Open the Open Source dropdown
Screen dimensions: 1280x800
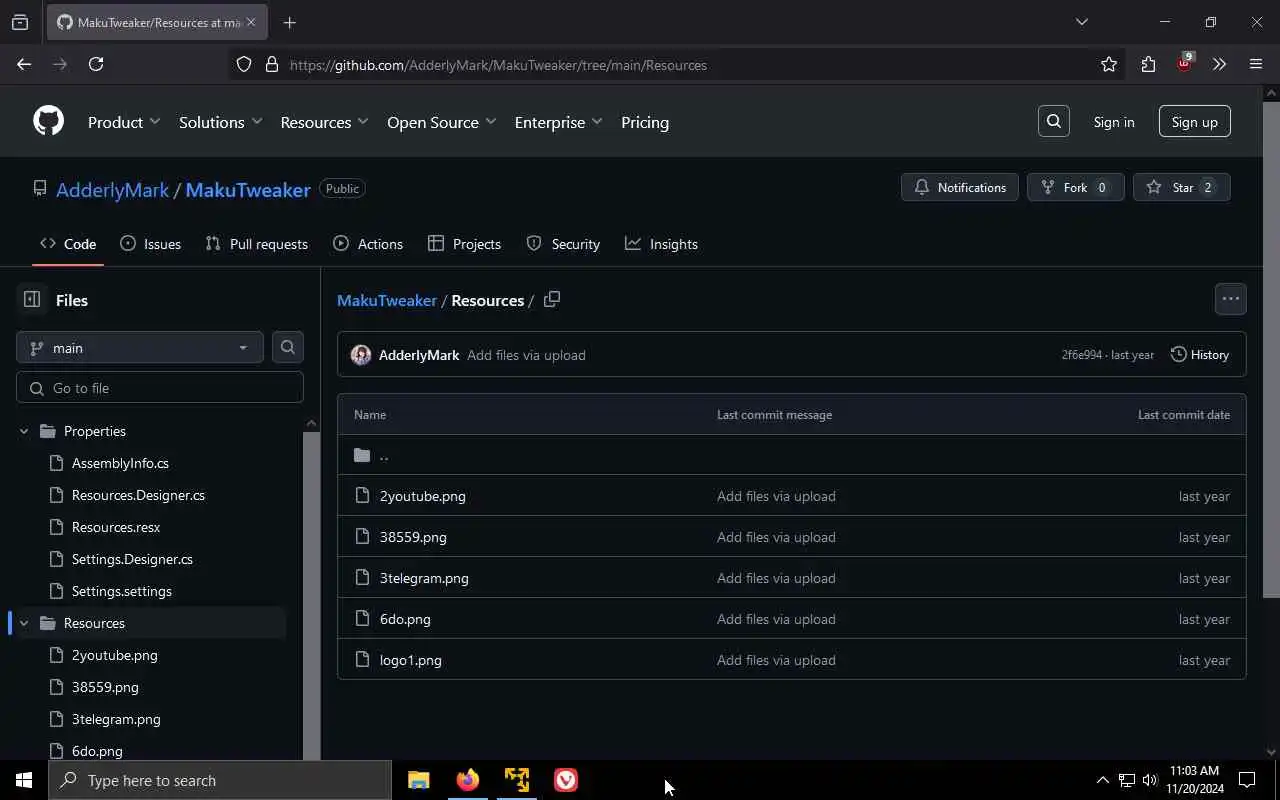(x=441, y=122)
